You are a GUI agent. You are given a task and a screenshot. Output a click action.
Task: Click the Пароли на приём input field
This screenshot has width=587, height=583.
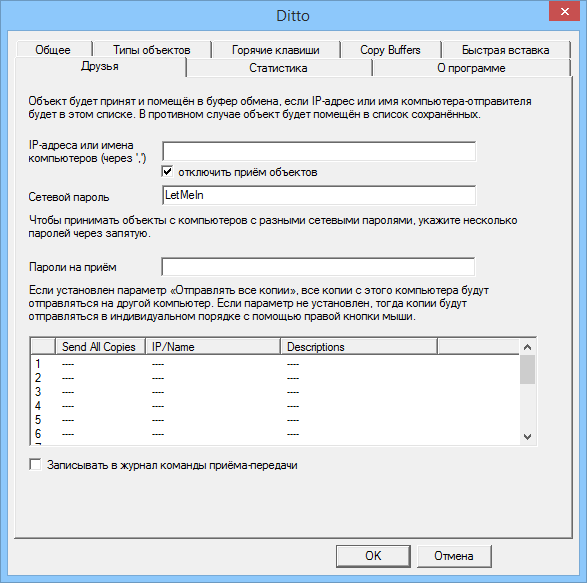pos(318,267)
